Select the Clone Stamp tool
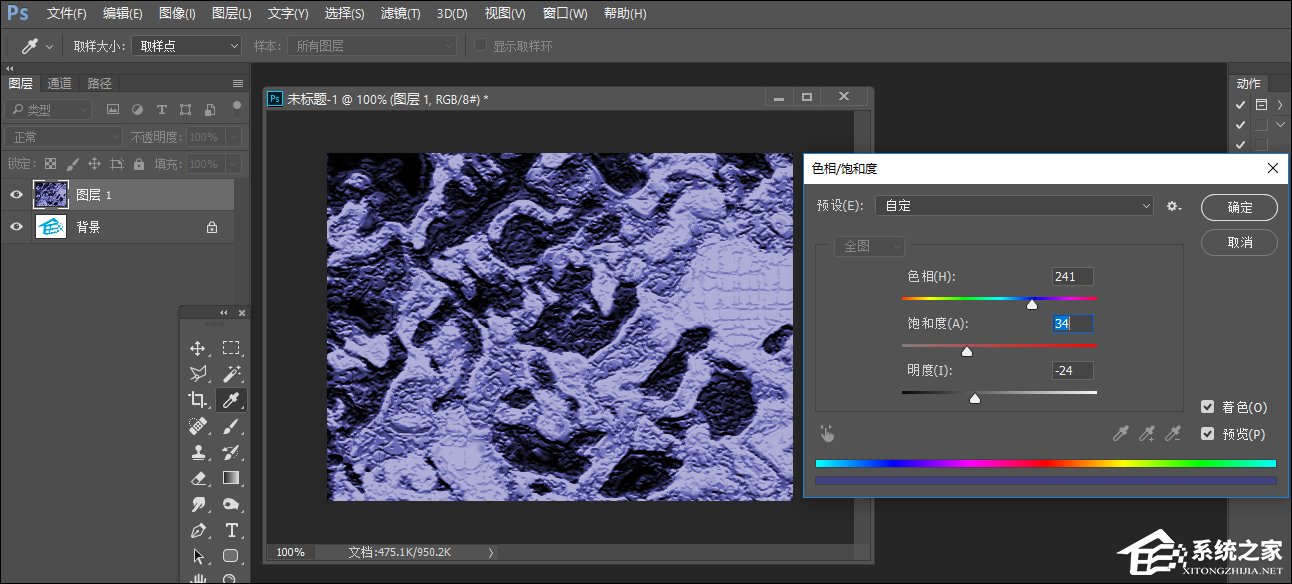Screen dimensions: 1292x584 [199, 452]
